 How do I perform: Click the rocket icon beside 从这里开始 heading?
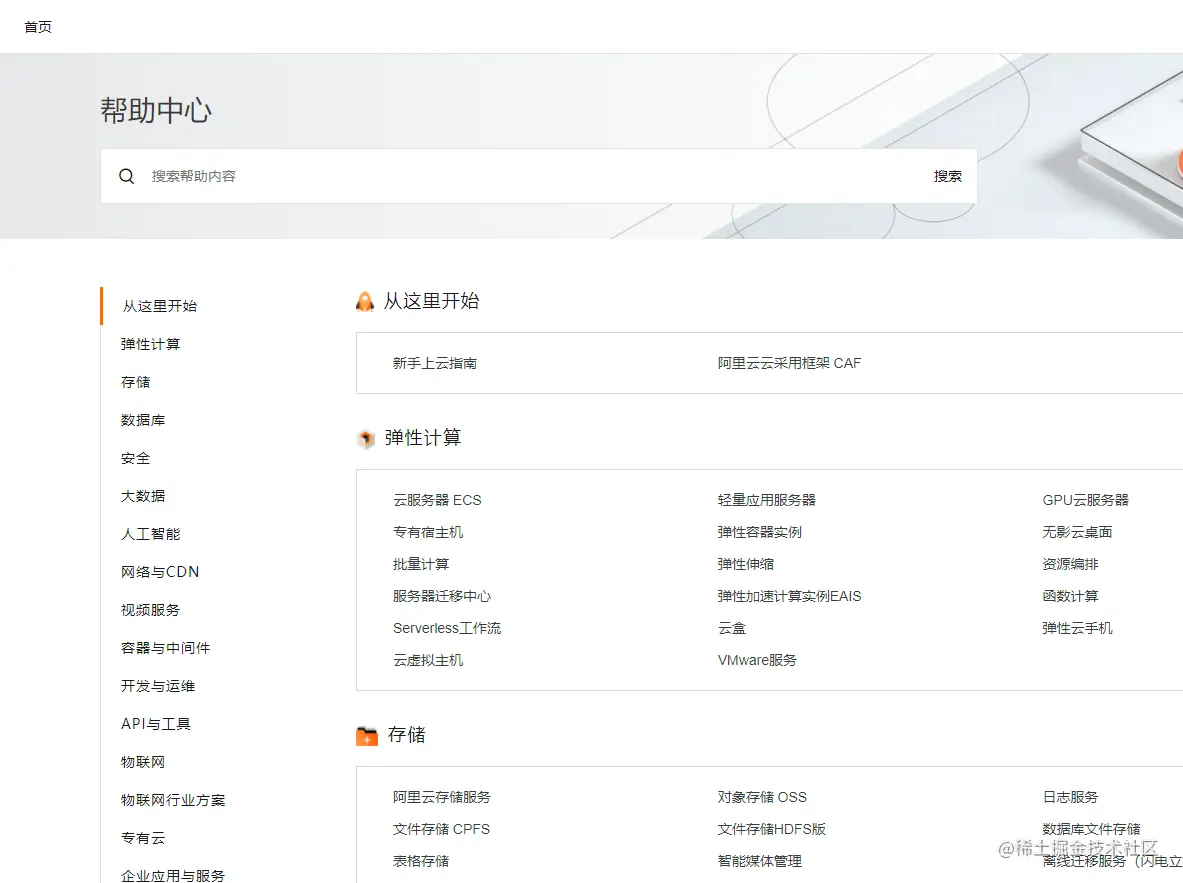(365, 302)
